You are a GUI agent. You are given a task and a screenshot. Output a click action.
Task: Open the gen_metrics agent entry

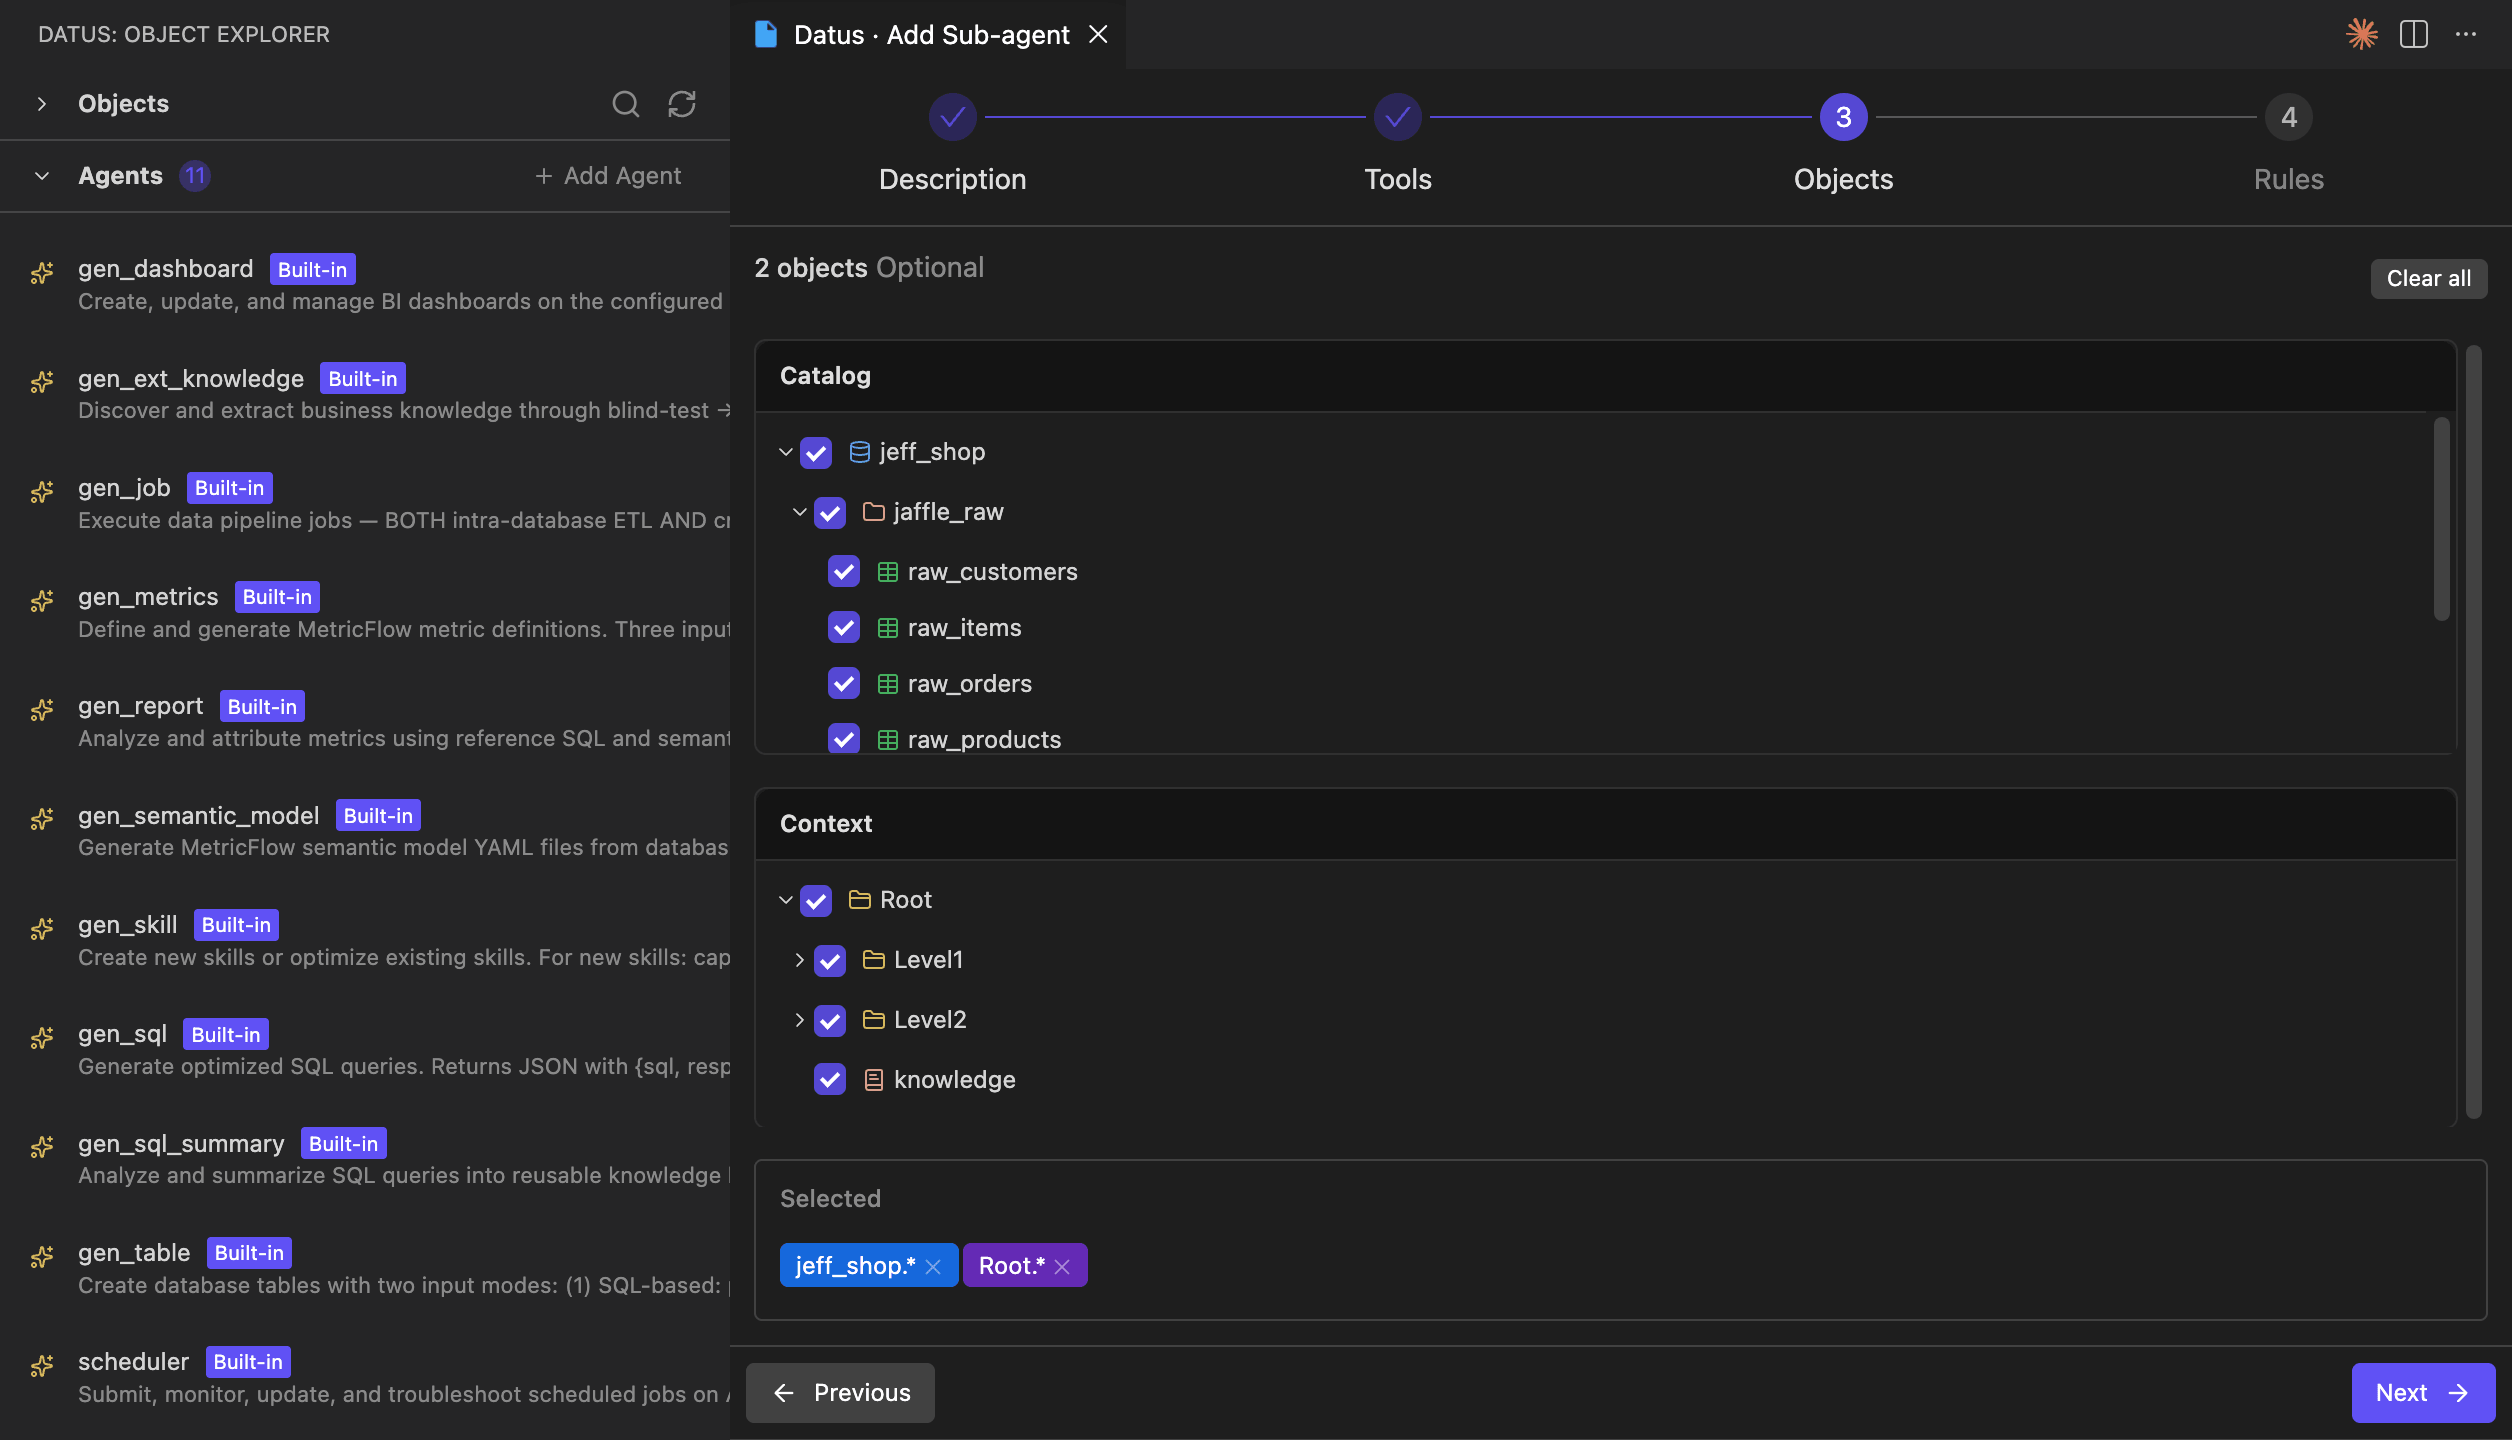pos(365,613)
